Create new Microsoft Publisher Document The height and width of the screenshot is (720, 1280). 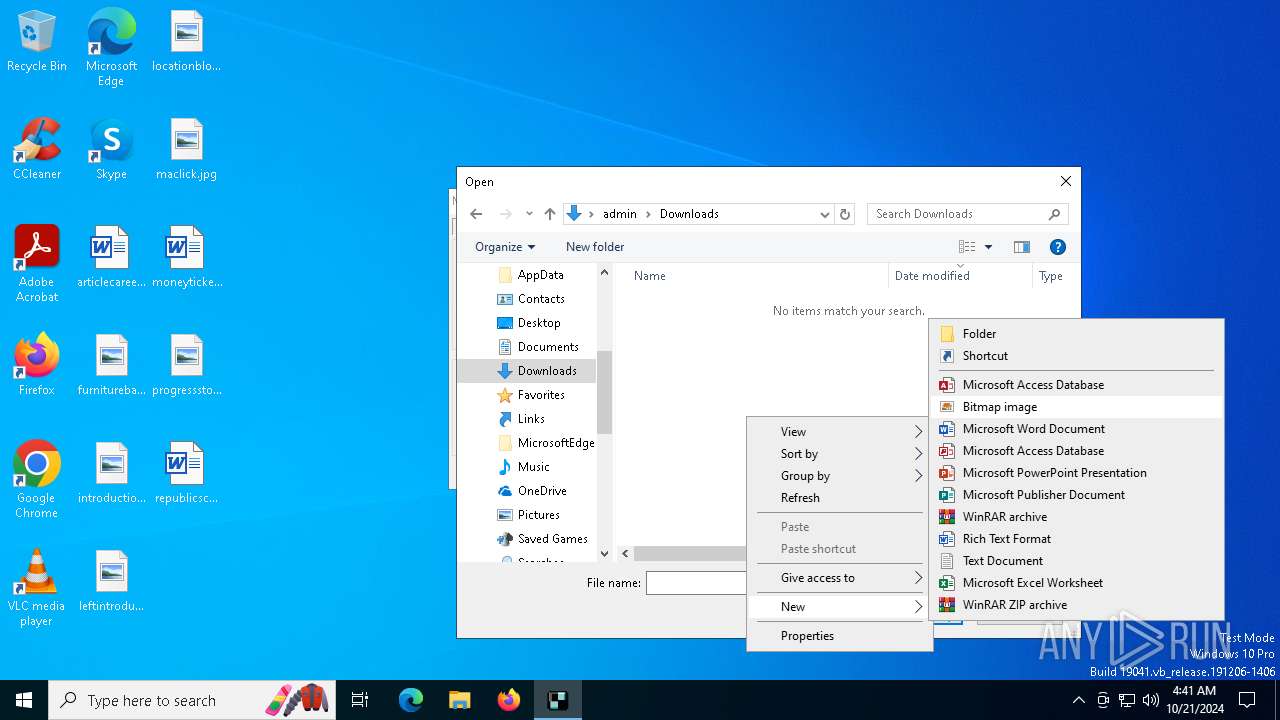(1076, 495)
